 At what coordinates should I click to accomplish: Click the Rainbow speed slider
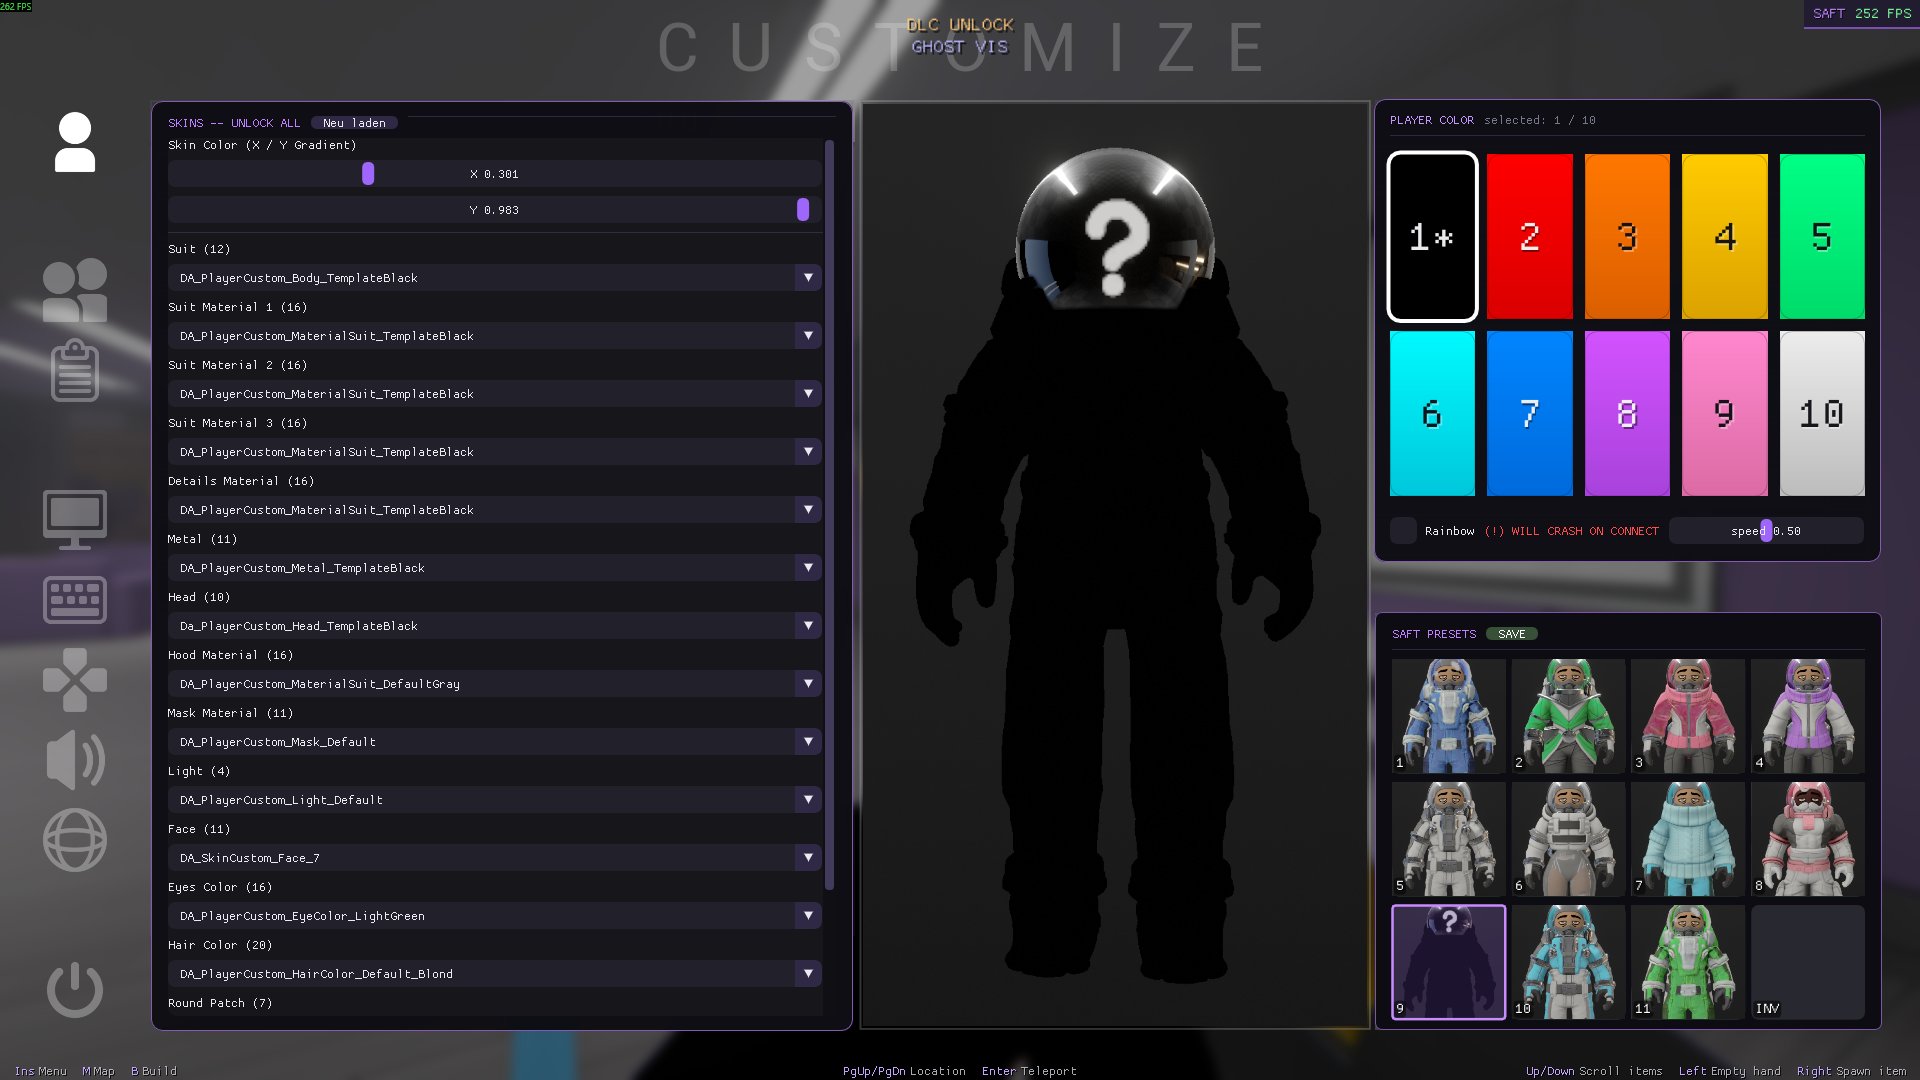point(1766,531)
